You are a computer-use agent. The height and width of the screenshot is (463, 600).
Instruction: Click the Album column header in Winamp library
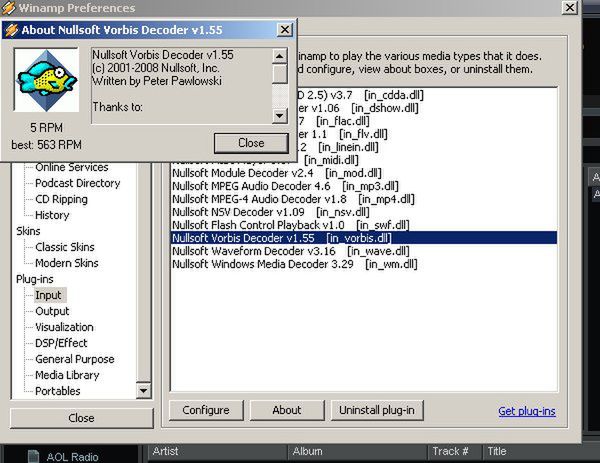(x=357, y=452)
